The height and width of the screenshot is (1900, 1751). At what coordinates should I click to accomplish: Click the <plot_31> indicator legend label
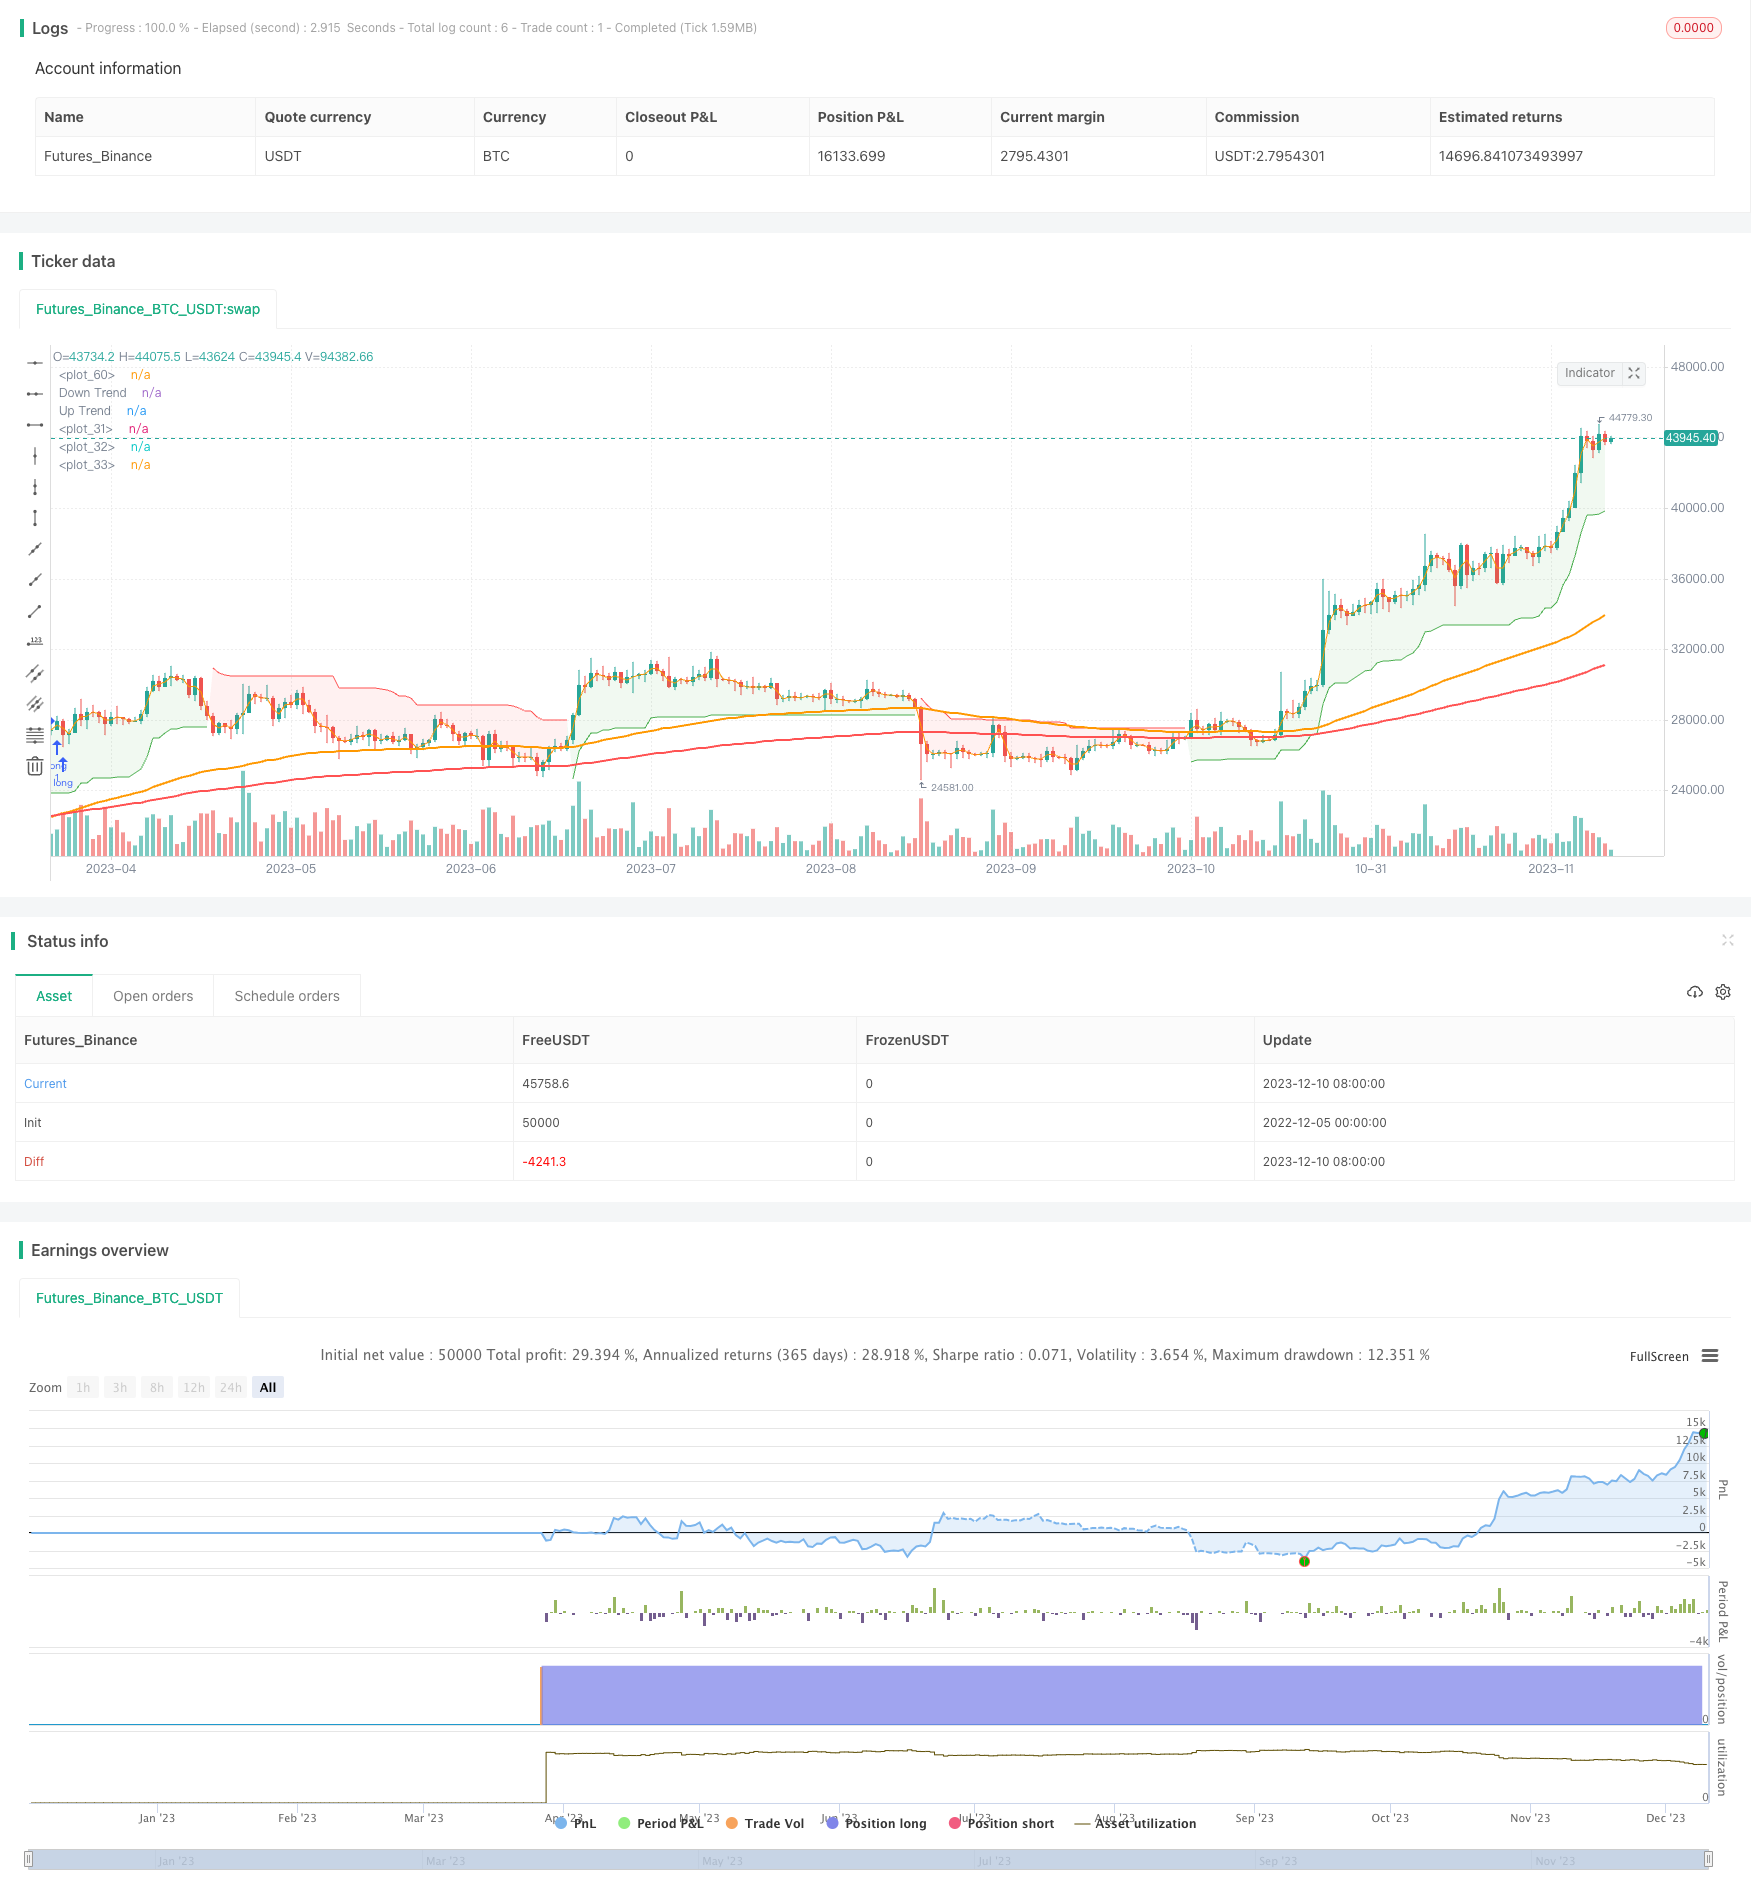pyautogui.click(x=86, y=429)
